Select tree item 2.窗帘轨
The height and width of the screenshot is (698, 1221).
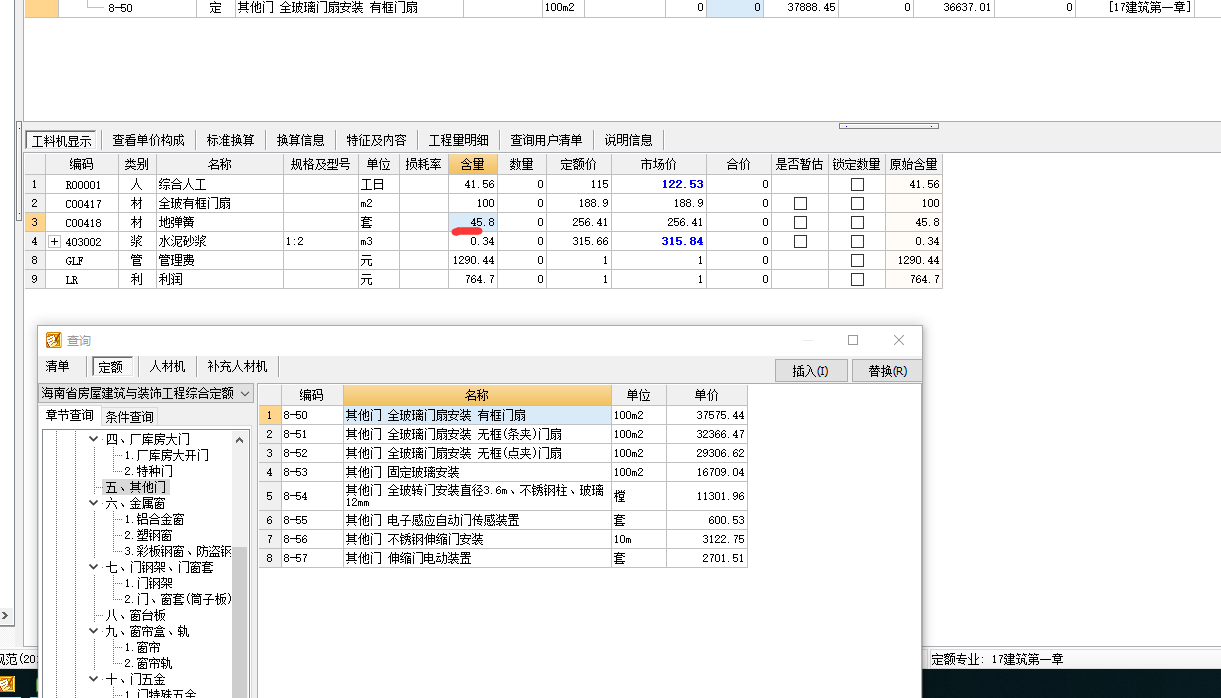pyautogui.click(x=148, y=663)
